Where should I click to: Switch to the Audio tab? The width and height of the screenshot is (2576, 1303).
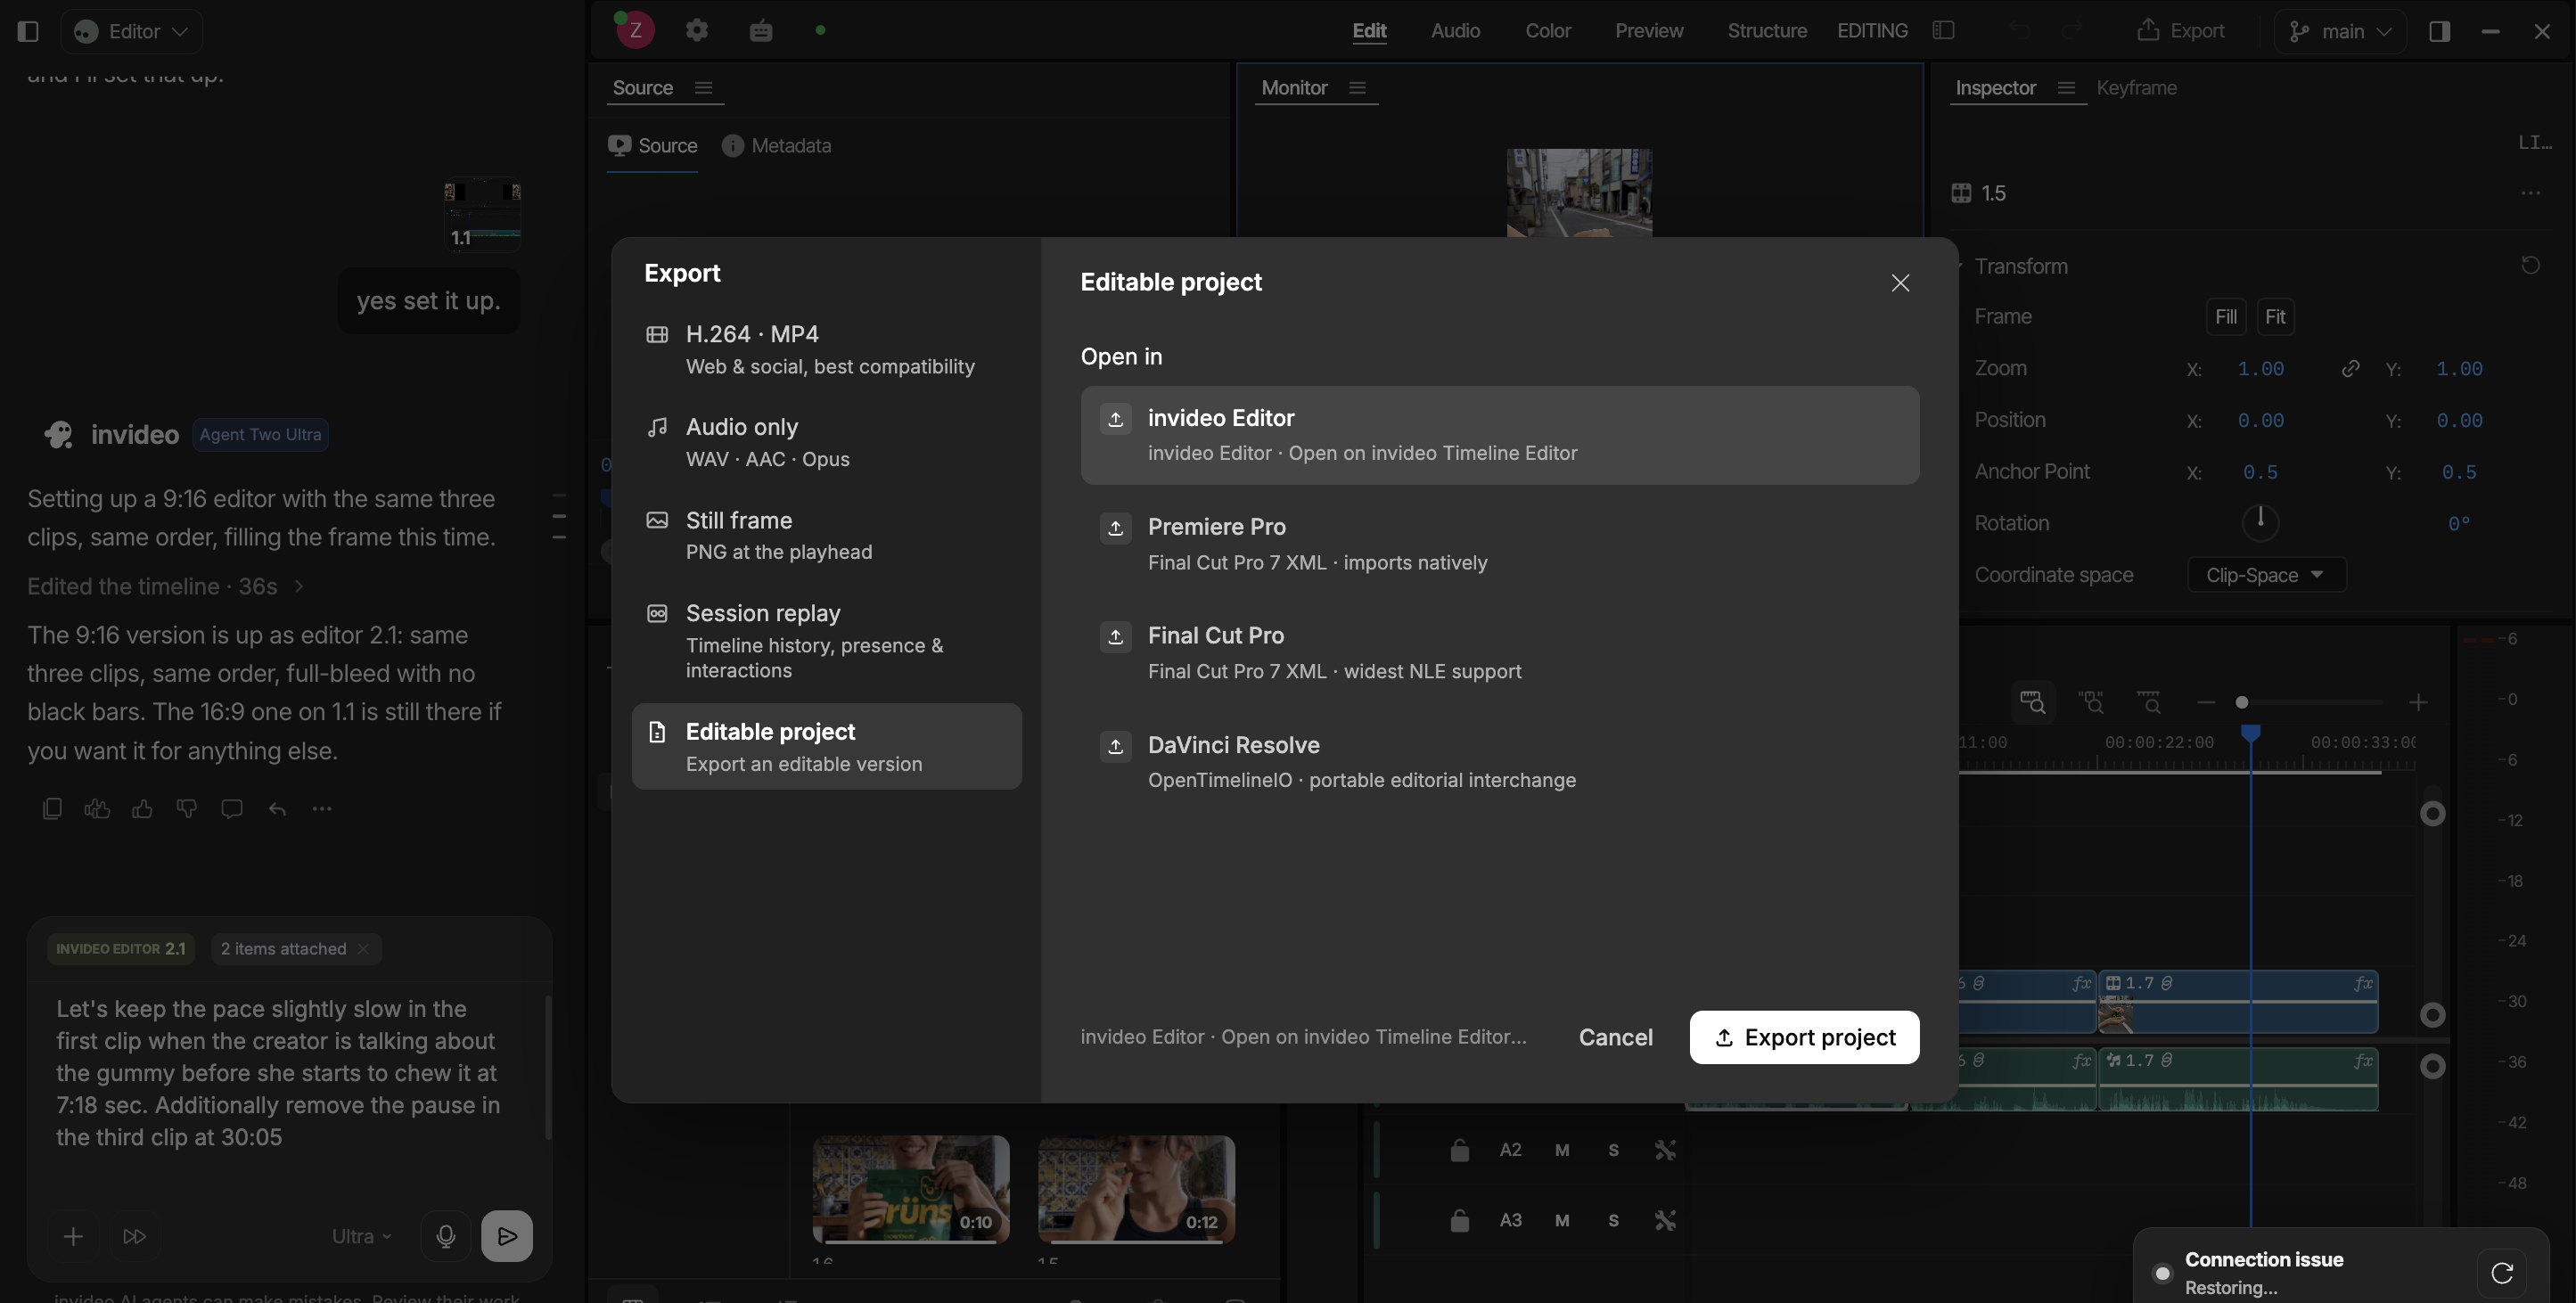point(1455,31)
